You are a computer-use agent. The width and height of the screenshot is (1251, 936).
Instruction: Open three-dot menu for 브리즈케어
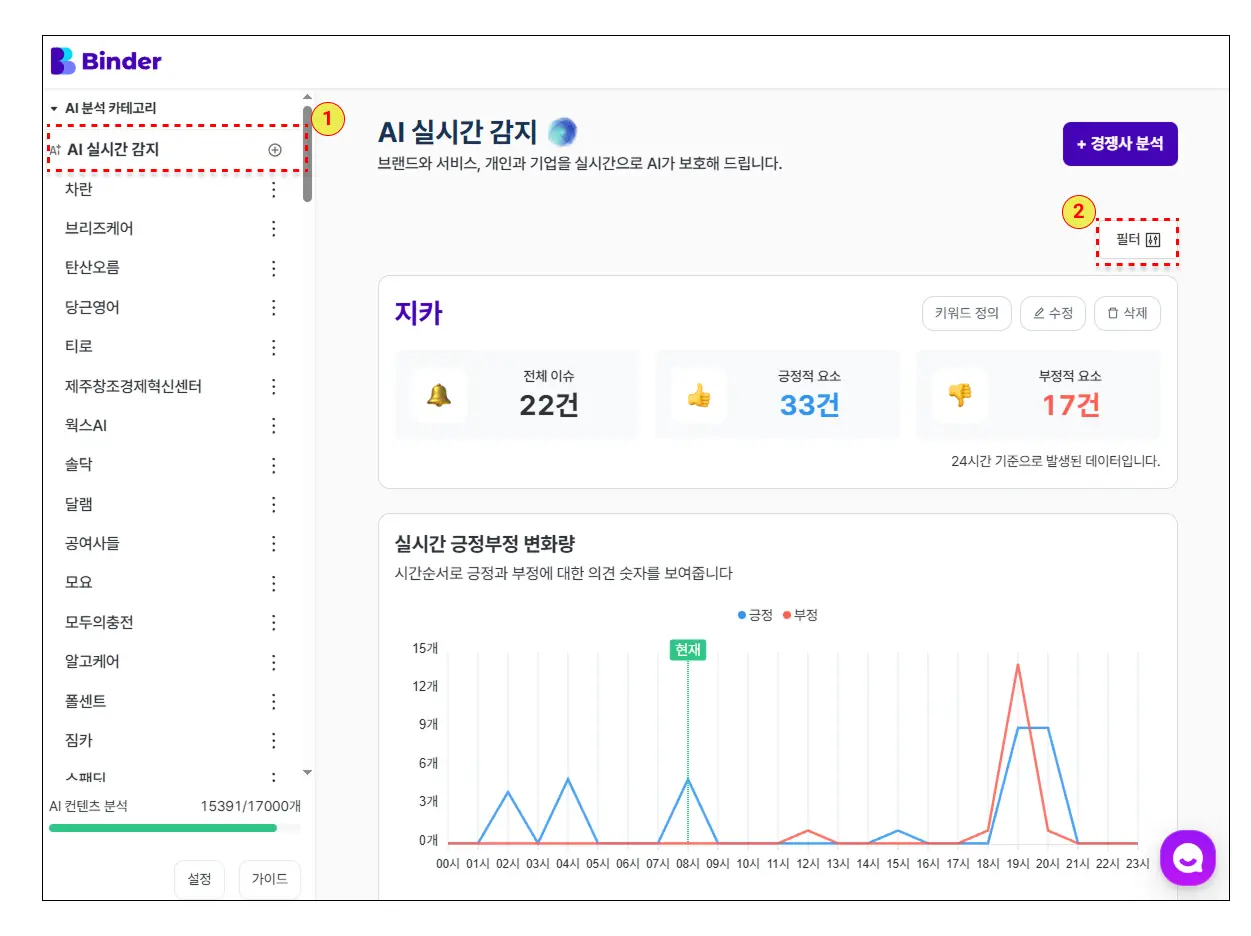pyautogui.click(x=274, y=229)
